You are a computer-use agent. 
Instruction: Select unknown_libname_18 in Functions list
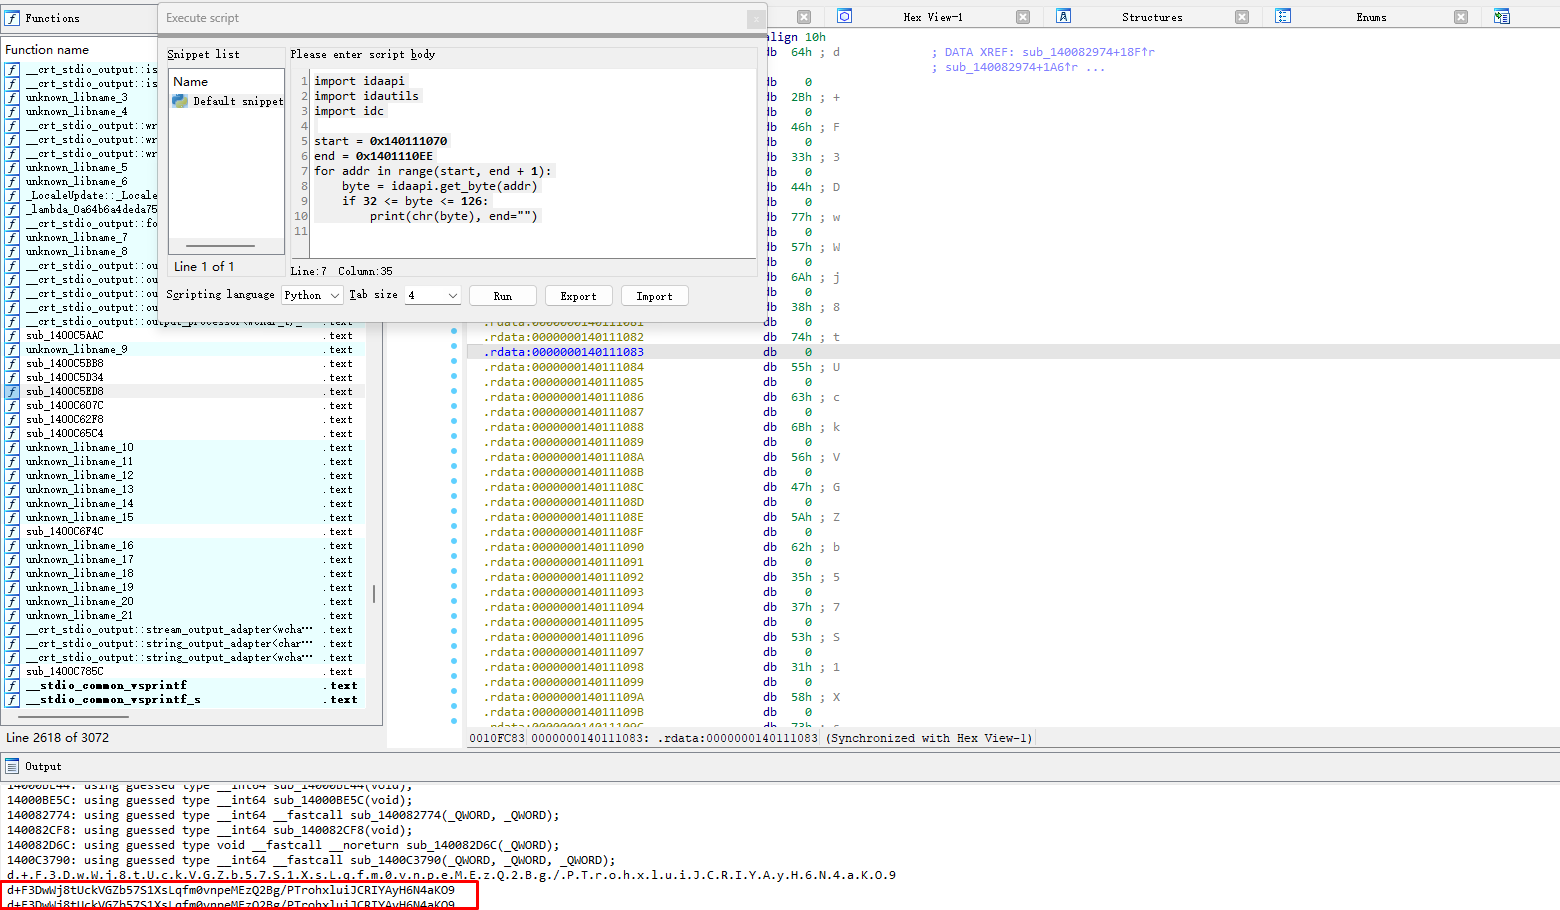(x=80, y=574)
